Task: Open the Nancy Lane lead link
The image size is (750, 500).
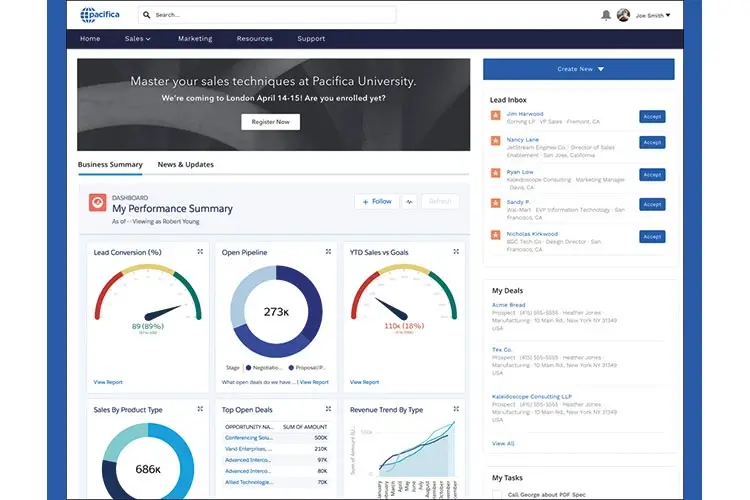Action: [x=522, y=140]
